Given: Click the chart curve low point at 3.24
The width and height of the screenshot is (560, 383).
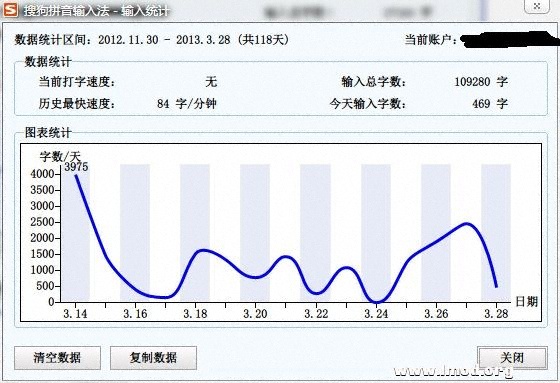Looking at the screenshot, I should point(376,302).
